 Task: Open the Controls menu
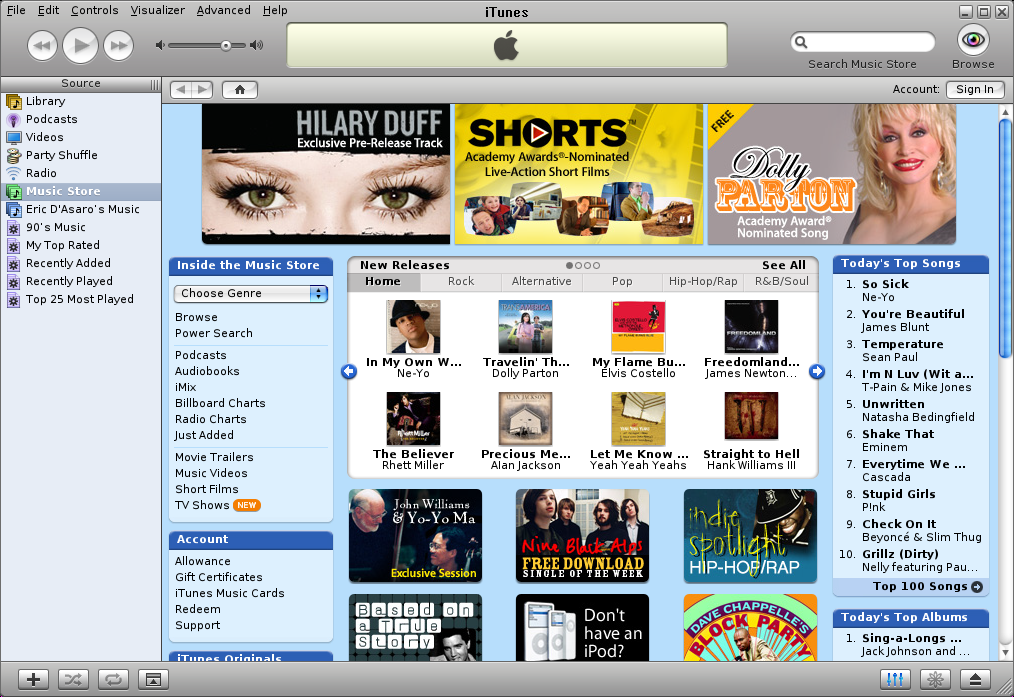[95, 10]
